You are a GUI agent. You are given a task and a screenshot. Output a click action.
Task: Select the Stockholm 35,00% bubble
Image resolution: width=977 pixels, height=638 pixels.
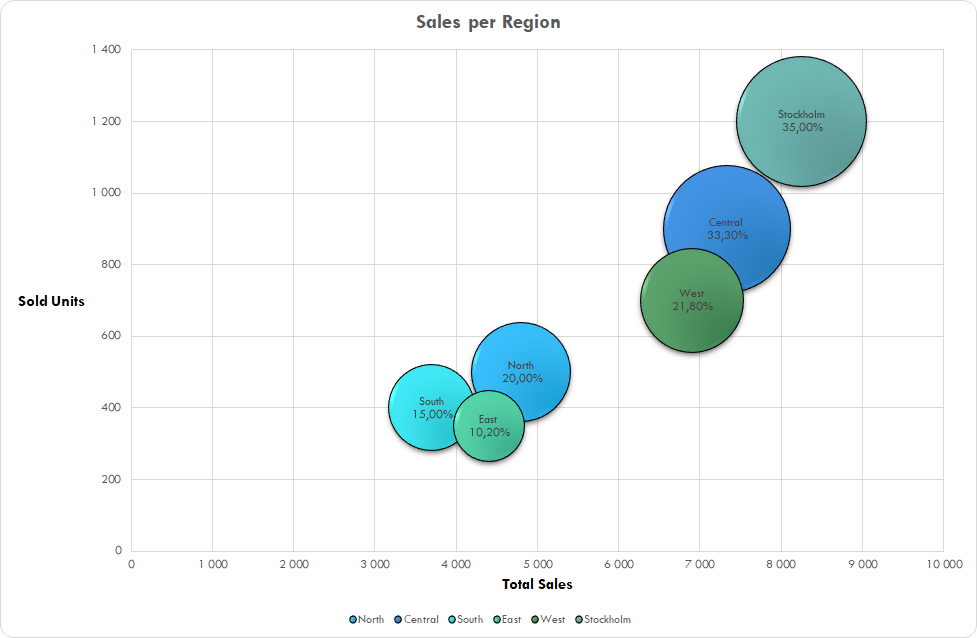click(x=801, y=120)
